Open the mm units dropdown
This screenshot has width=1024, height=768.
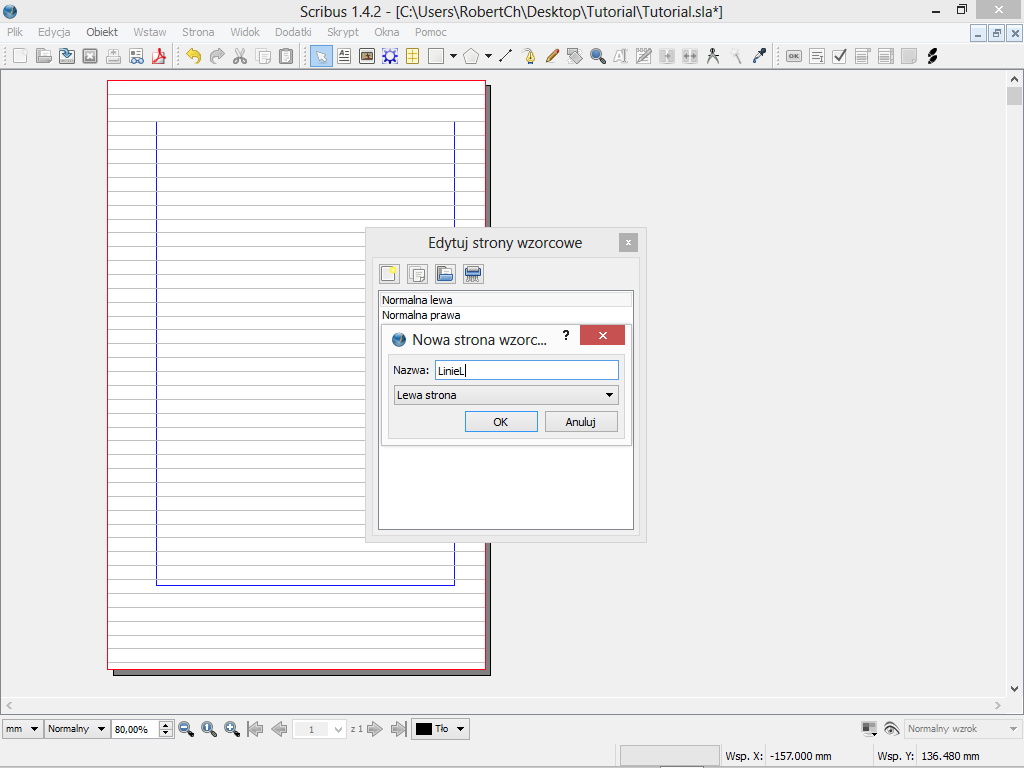point(22,729)
